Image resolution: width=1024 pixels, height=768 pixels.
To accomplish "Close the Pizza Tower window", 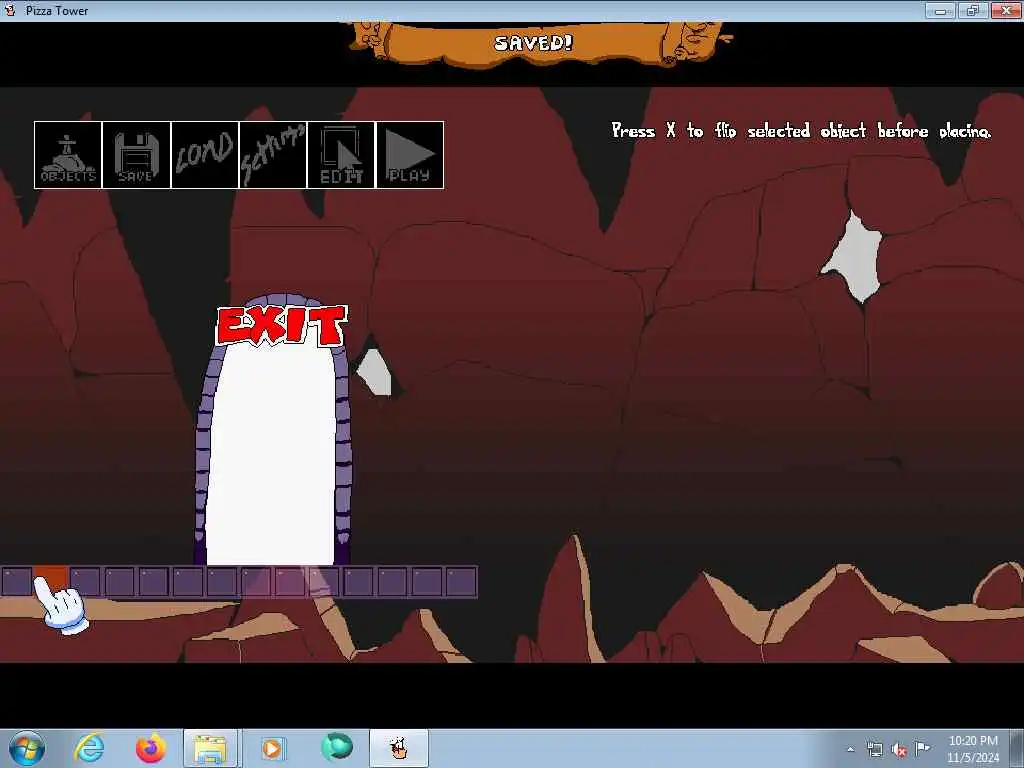I will [x=1006, y=10].
